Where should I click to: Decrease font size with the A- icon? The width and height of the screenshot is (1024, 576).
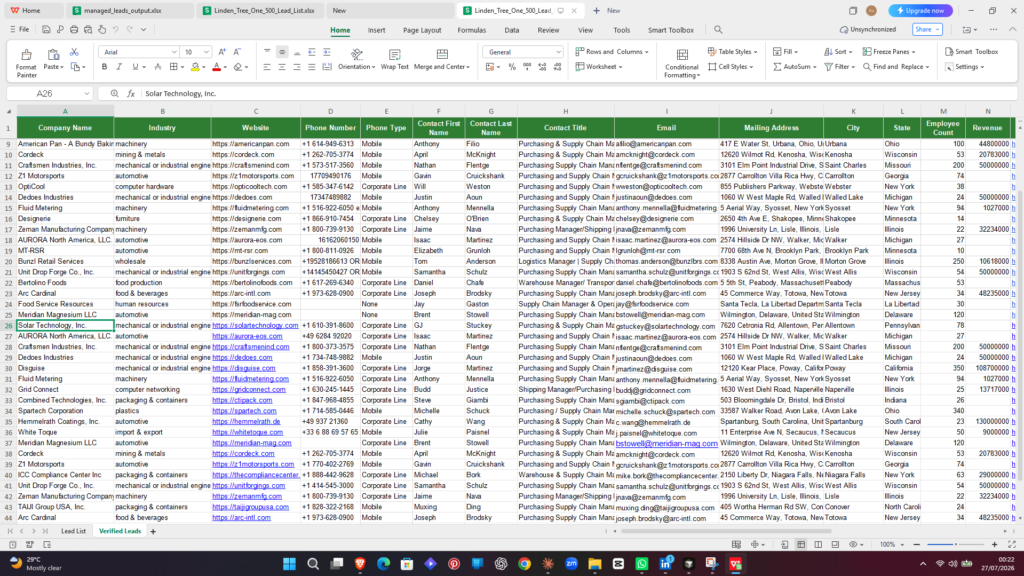pyautogui.click(x=237, y=52)
